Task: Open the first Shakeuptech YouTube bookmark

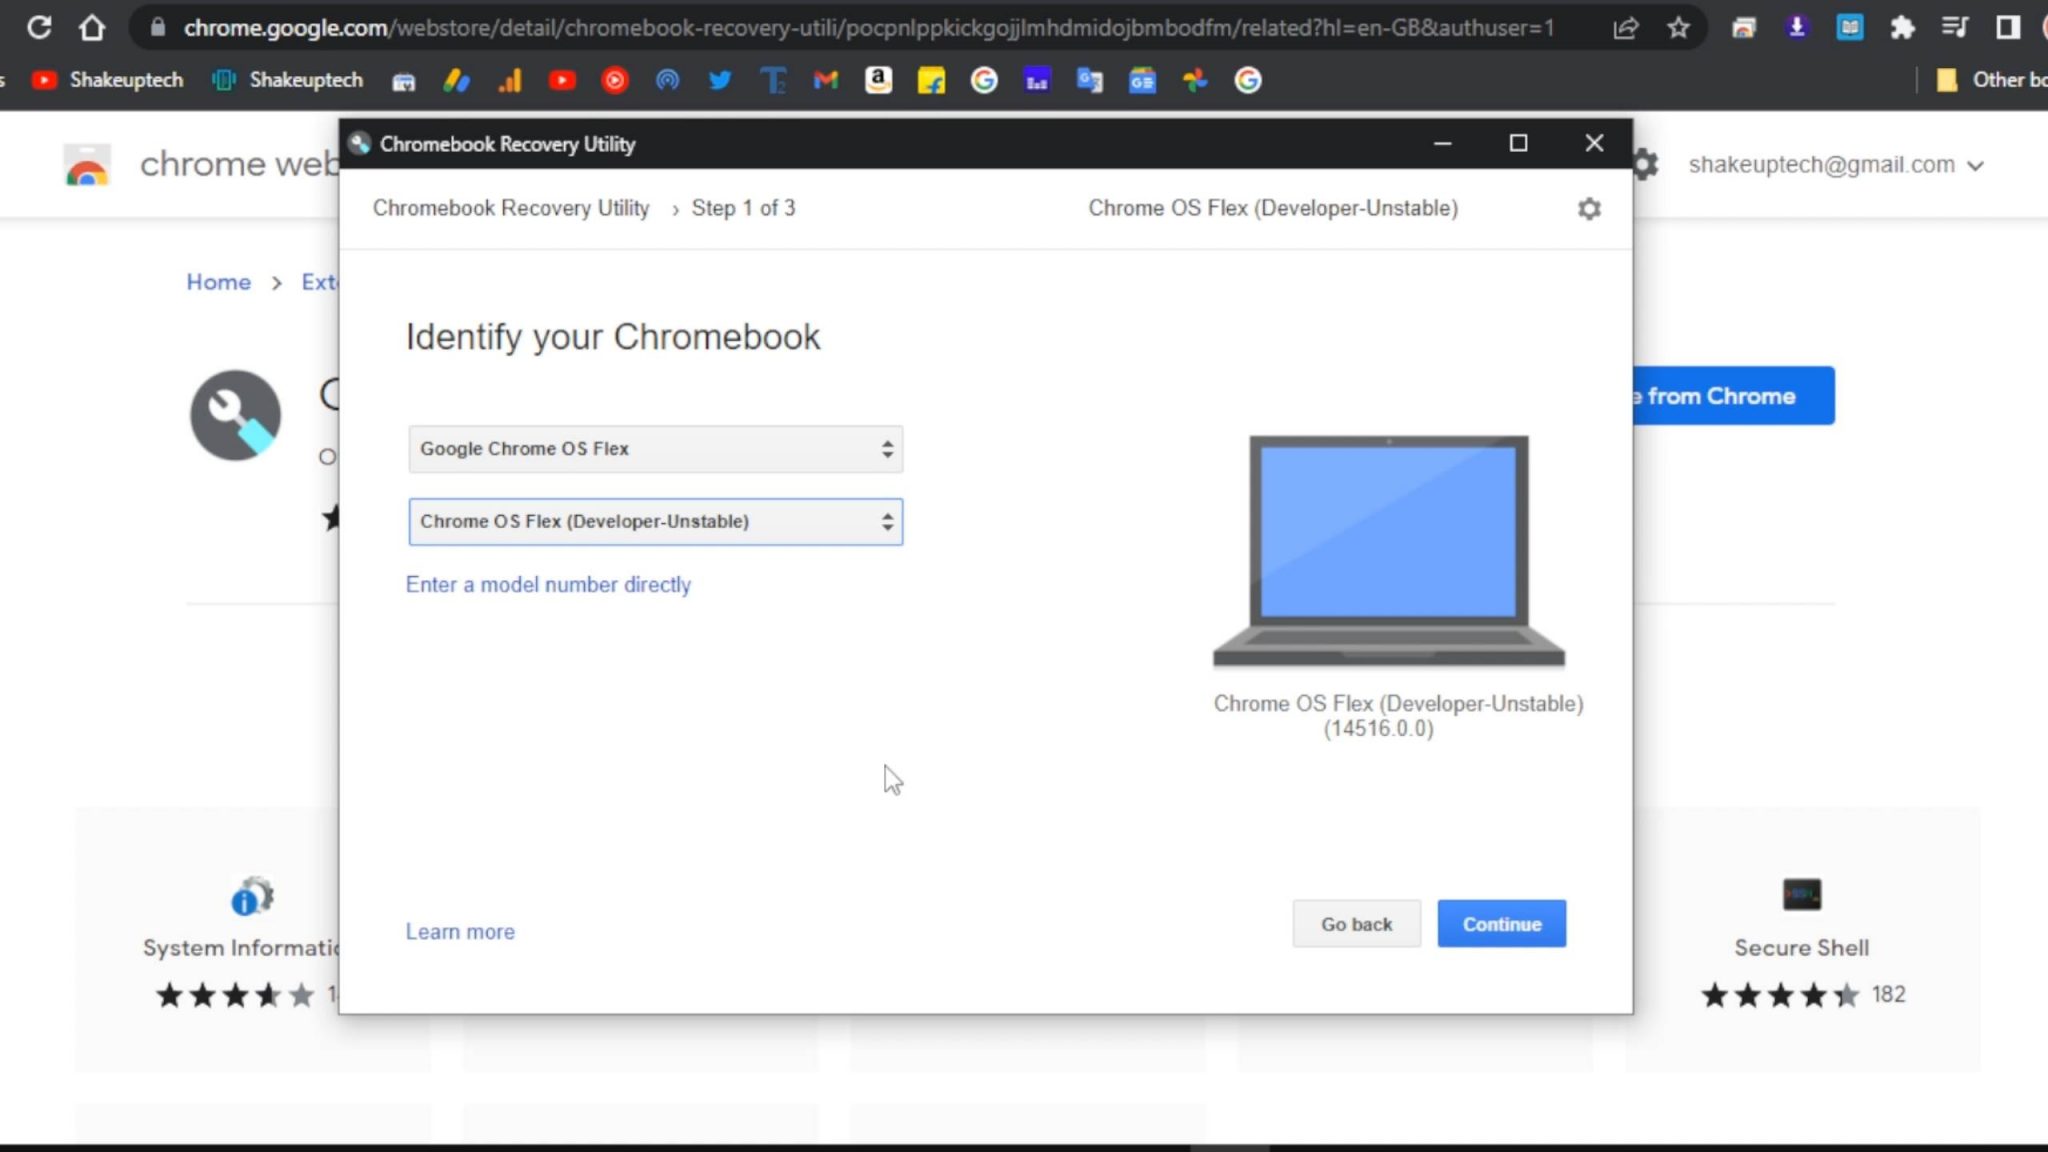Action: [x=108, y=80]
